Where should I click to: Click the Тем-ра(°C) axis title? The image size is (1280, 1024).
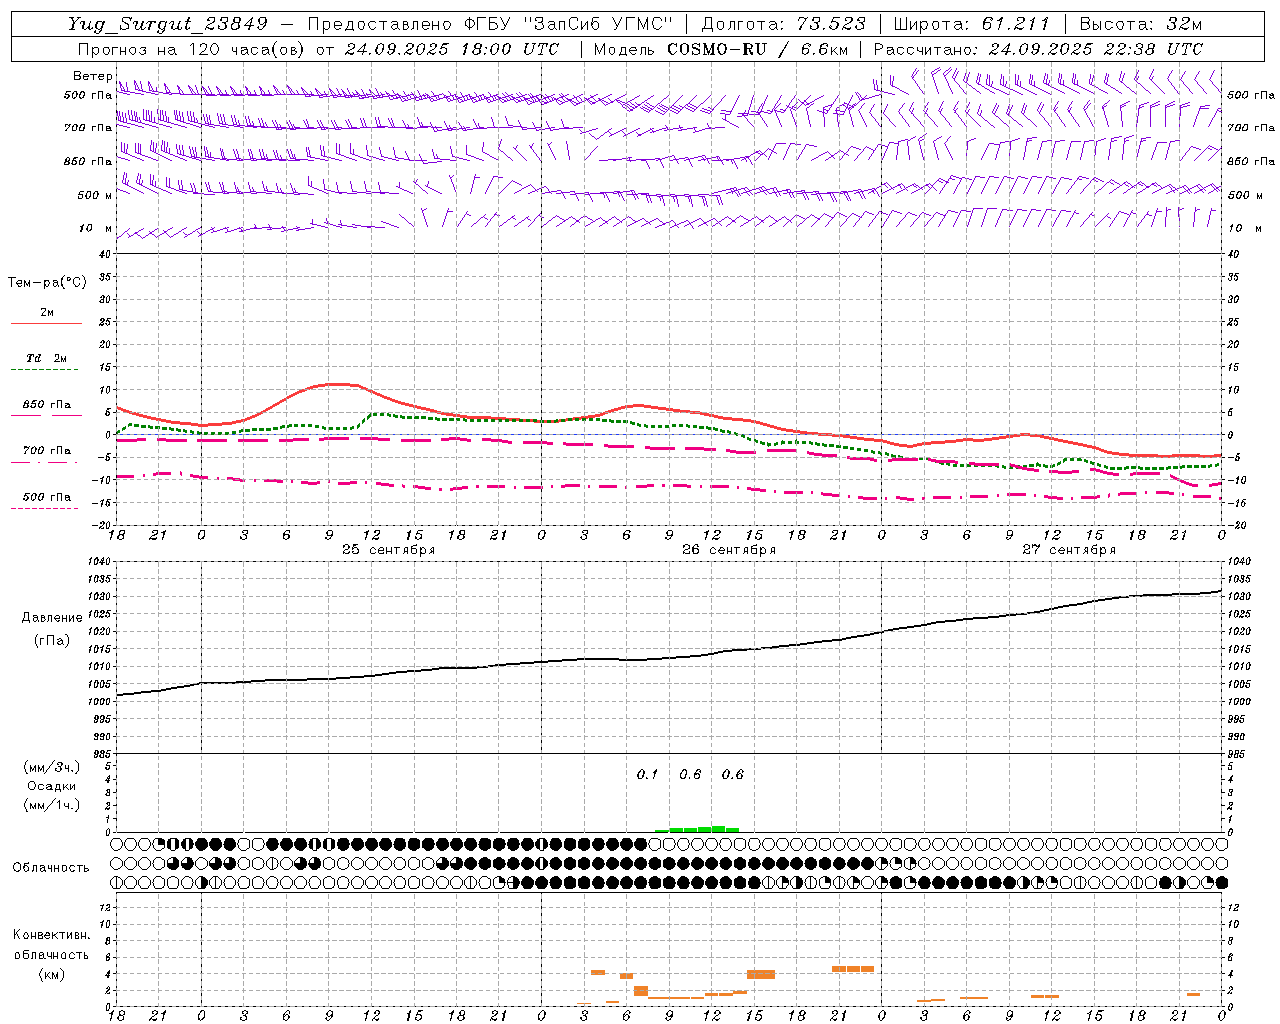tap(47, 283)
